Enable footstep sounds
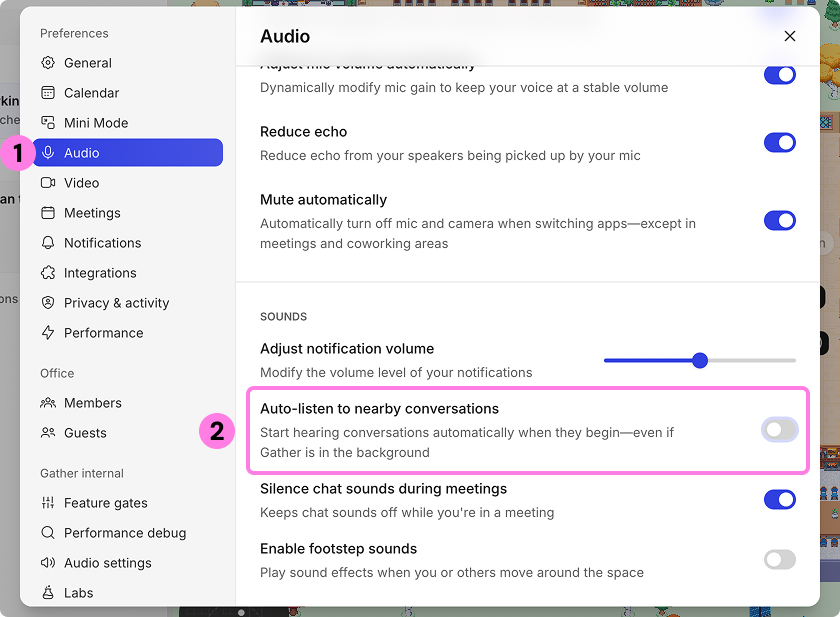 780,559
